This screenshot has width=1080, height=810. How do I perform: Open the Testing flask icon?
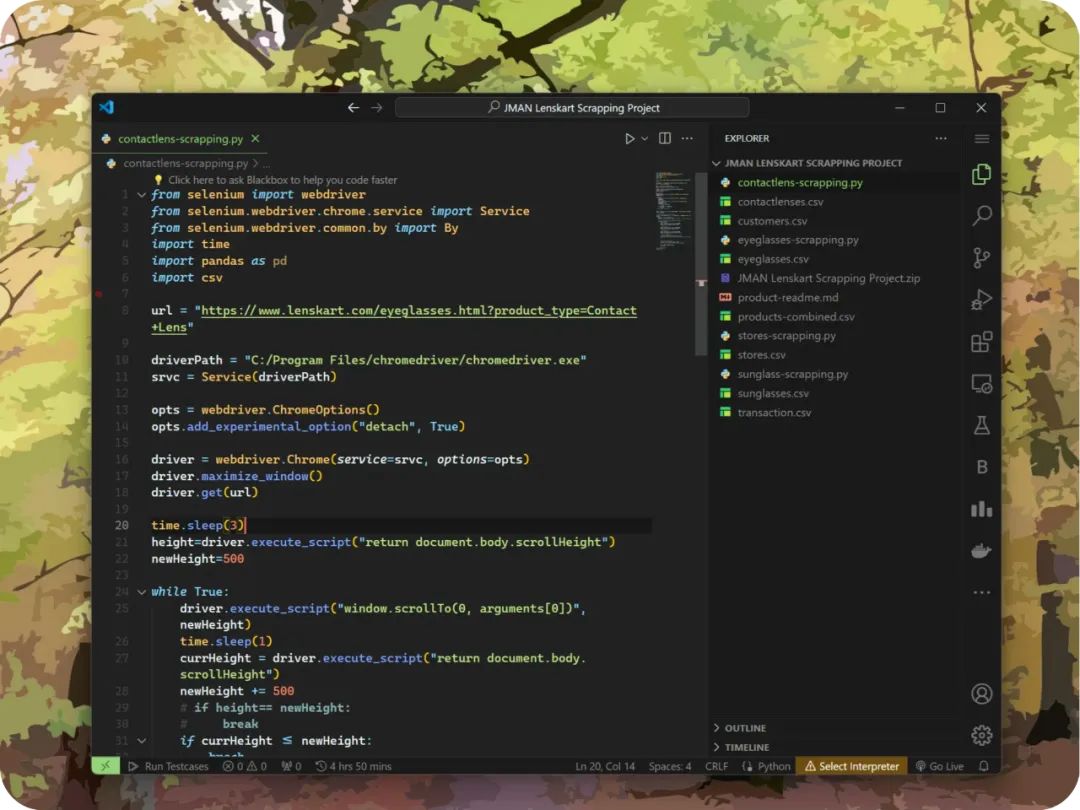[x=981, y=426]
